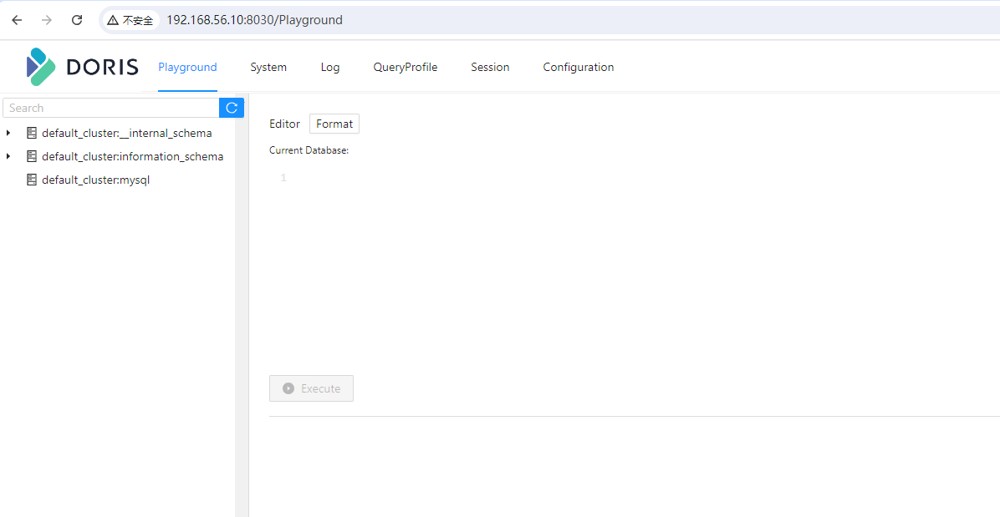Click the Execute button
1000x517 pixels.
(x=311, y=388)
